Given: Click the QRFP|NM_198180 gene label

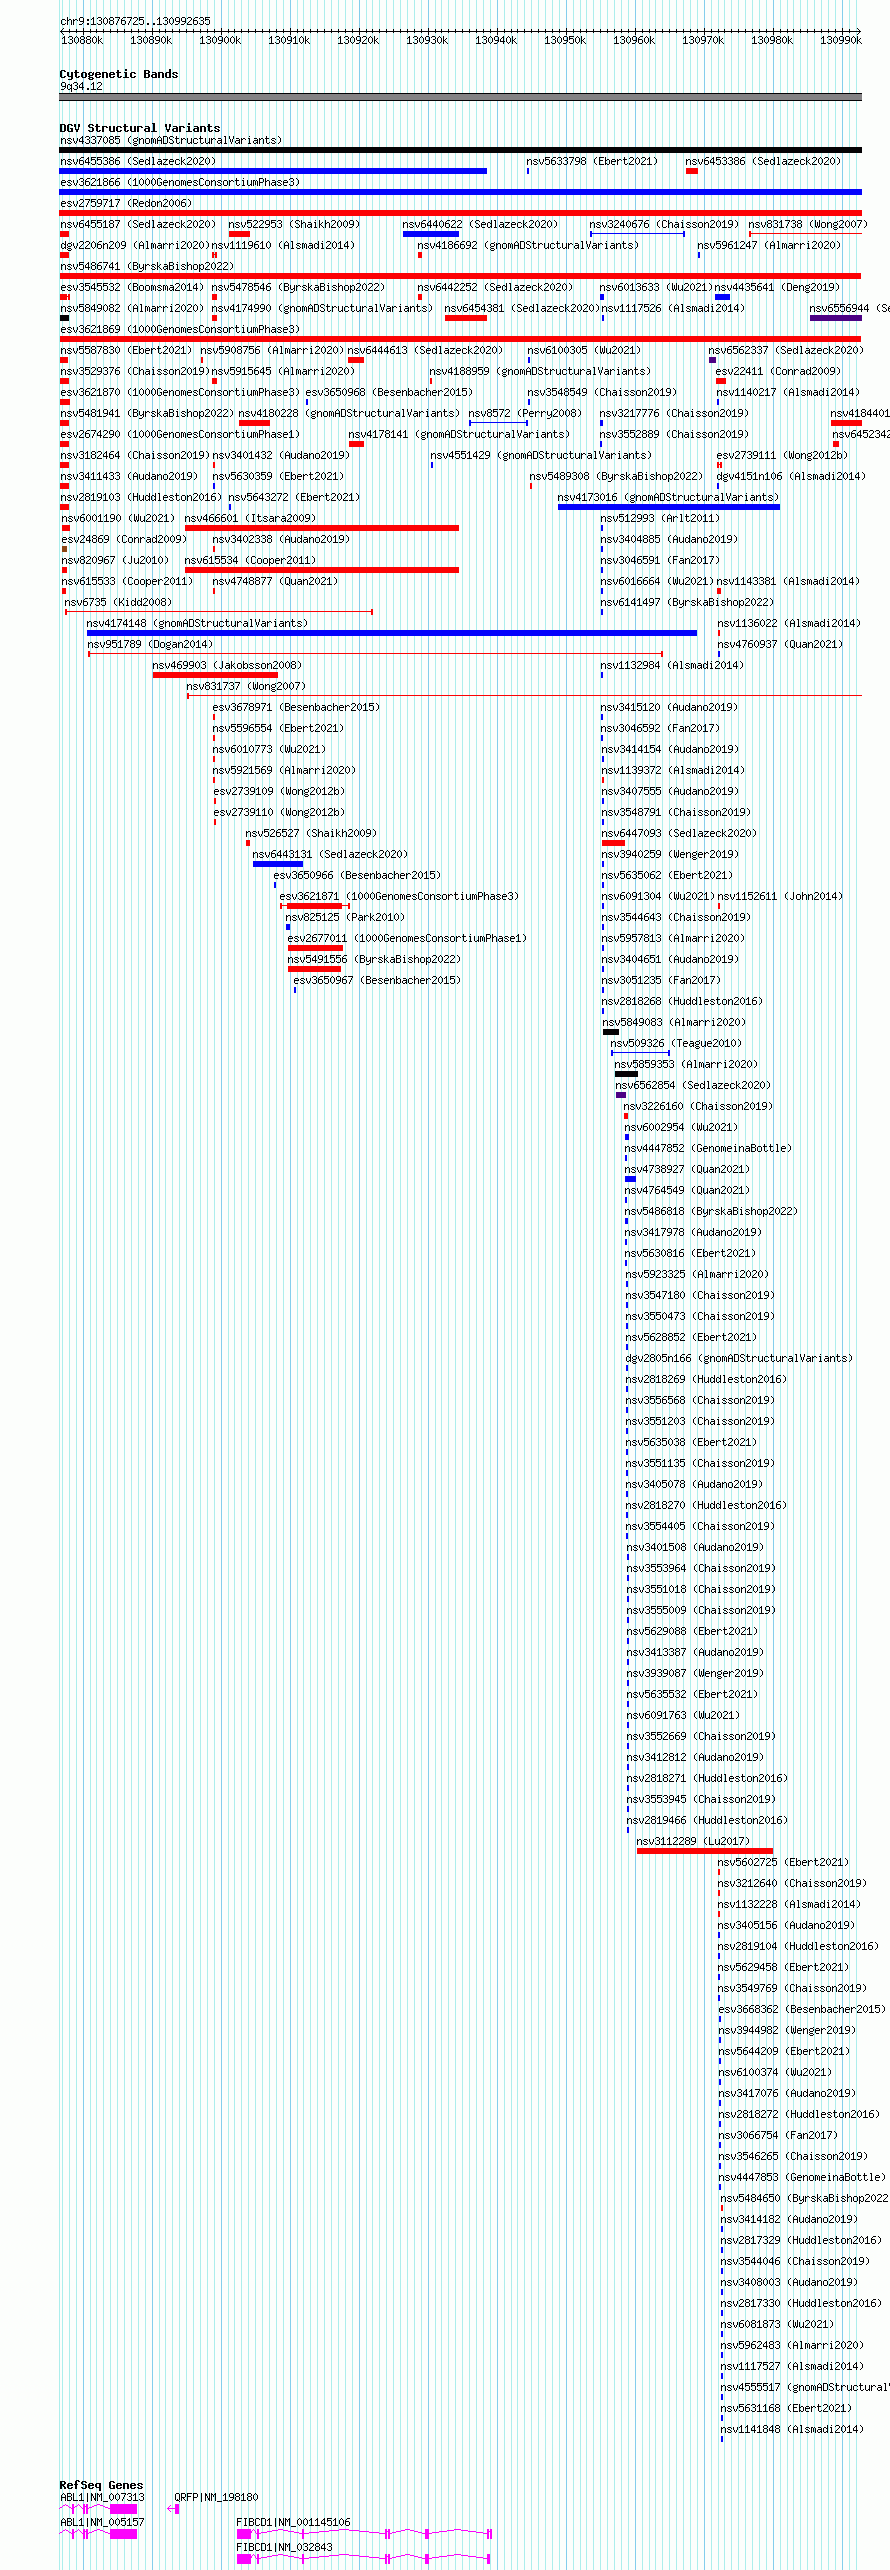Looking at the screenshot, I should (x=216, y=2497).
